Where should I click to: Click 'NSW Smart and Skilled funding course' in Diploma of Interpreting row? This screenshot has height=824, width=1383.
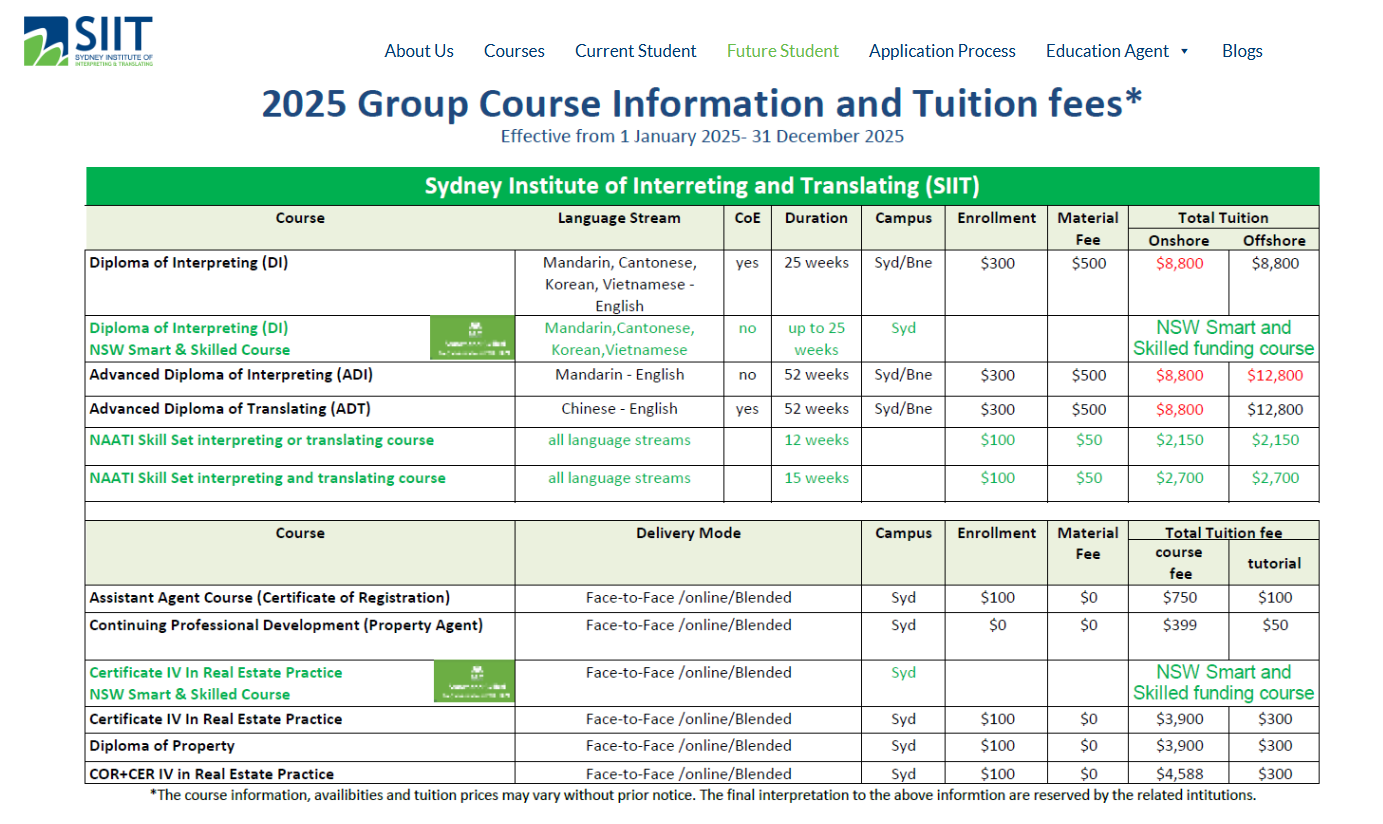click(1223, 338)
